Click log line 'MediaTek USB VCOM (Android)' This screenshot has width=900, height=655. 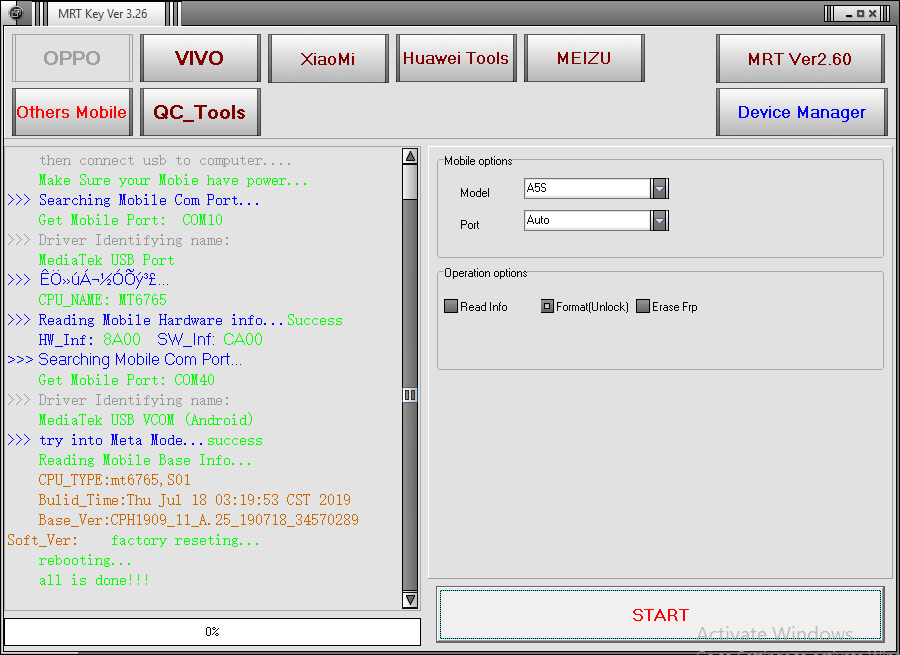[x=146, y=420]
